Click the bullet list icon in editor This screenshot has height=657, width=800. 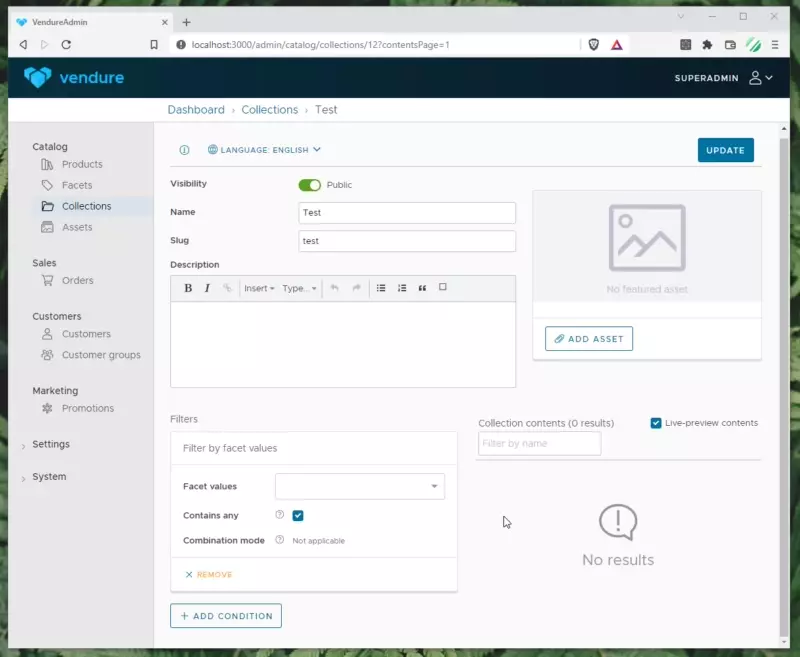click(x=381, y=288)
